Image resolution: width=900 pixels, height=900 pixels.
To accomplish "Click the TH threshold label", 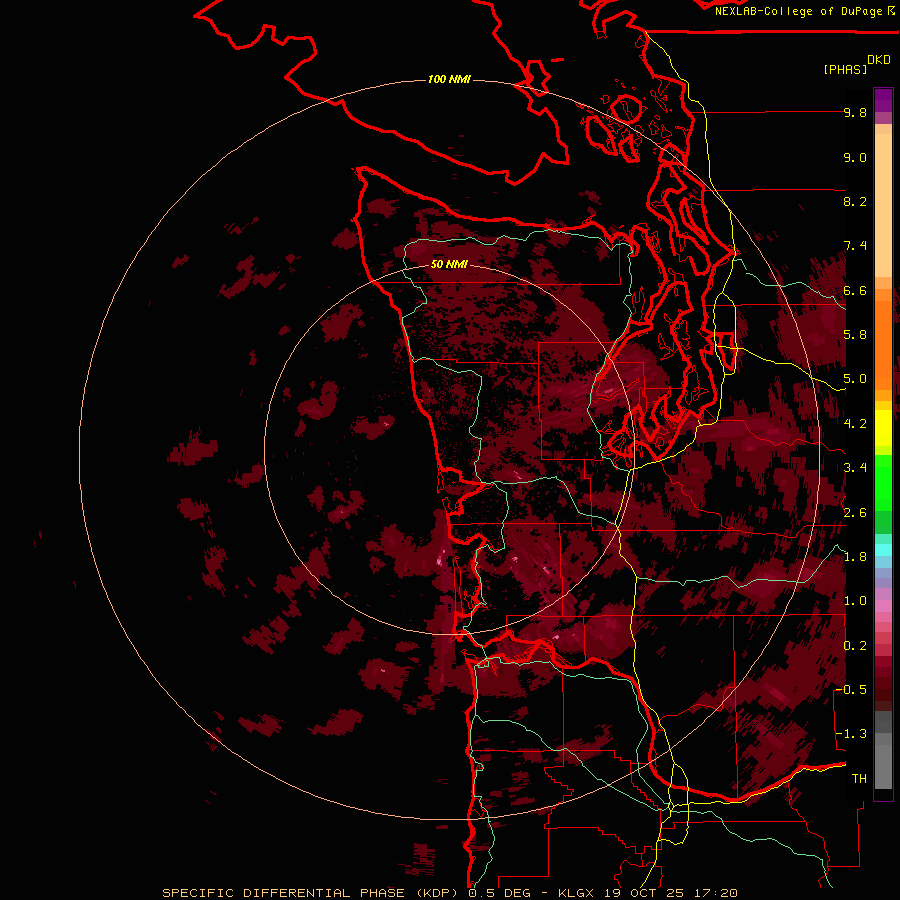I will tap(859, 779).
